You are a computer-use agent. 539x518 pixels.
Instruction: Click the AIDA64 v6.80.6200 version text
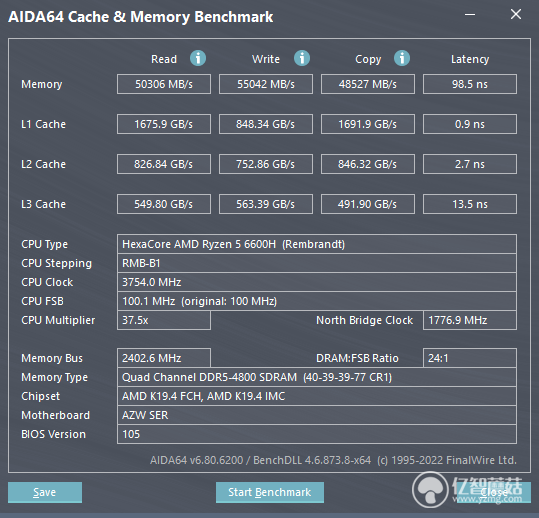point(333,460)
